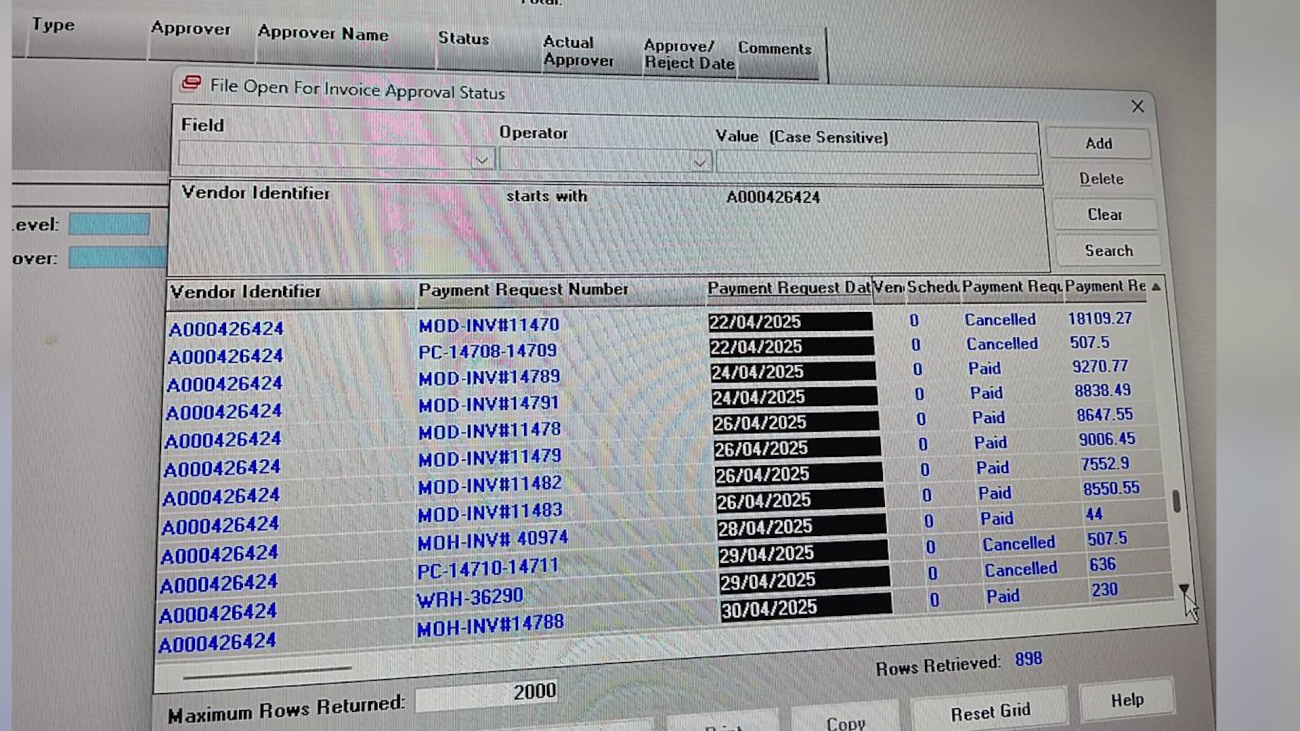Viewport: 1300px width, 731px height.
Task: Click the Add button
Action: (1098, 143)
